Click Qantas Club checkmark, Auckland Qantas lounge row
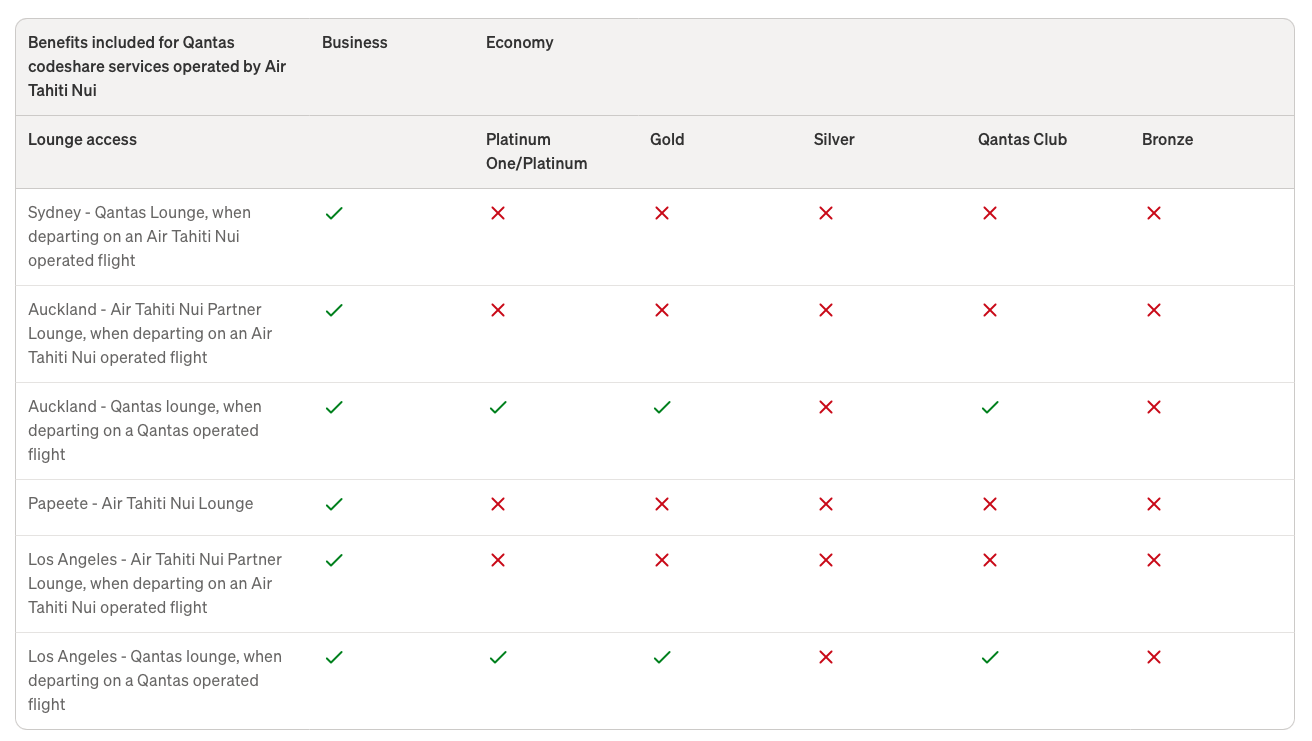 tap(990, 407)
